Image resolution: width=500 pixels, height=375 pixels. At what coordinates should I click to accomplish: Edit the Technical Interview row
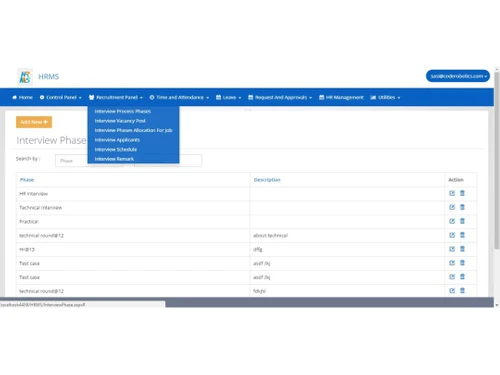click(x=452, y=207)
